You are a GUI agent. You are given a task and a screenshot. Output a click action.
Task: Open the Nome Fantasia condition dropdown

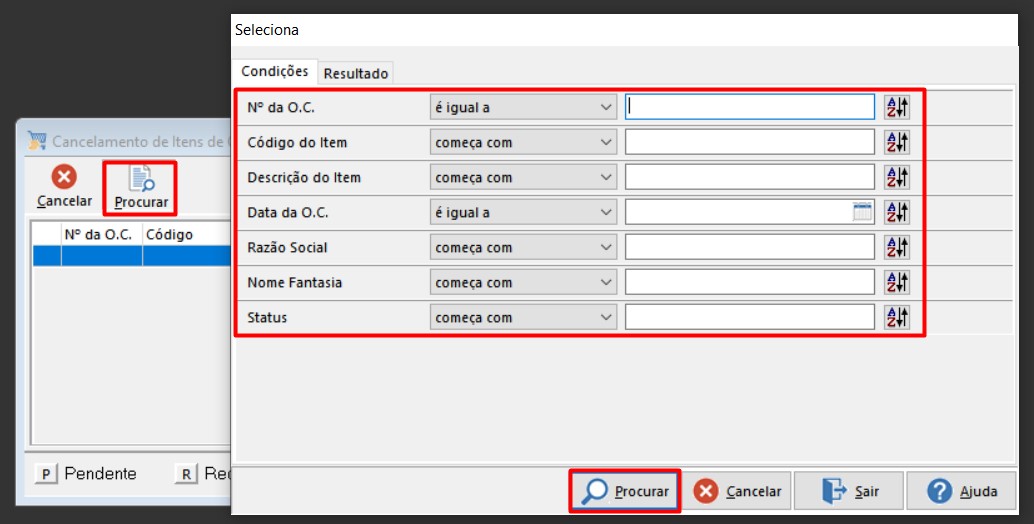click(x=524, y=282)
